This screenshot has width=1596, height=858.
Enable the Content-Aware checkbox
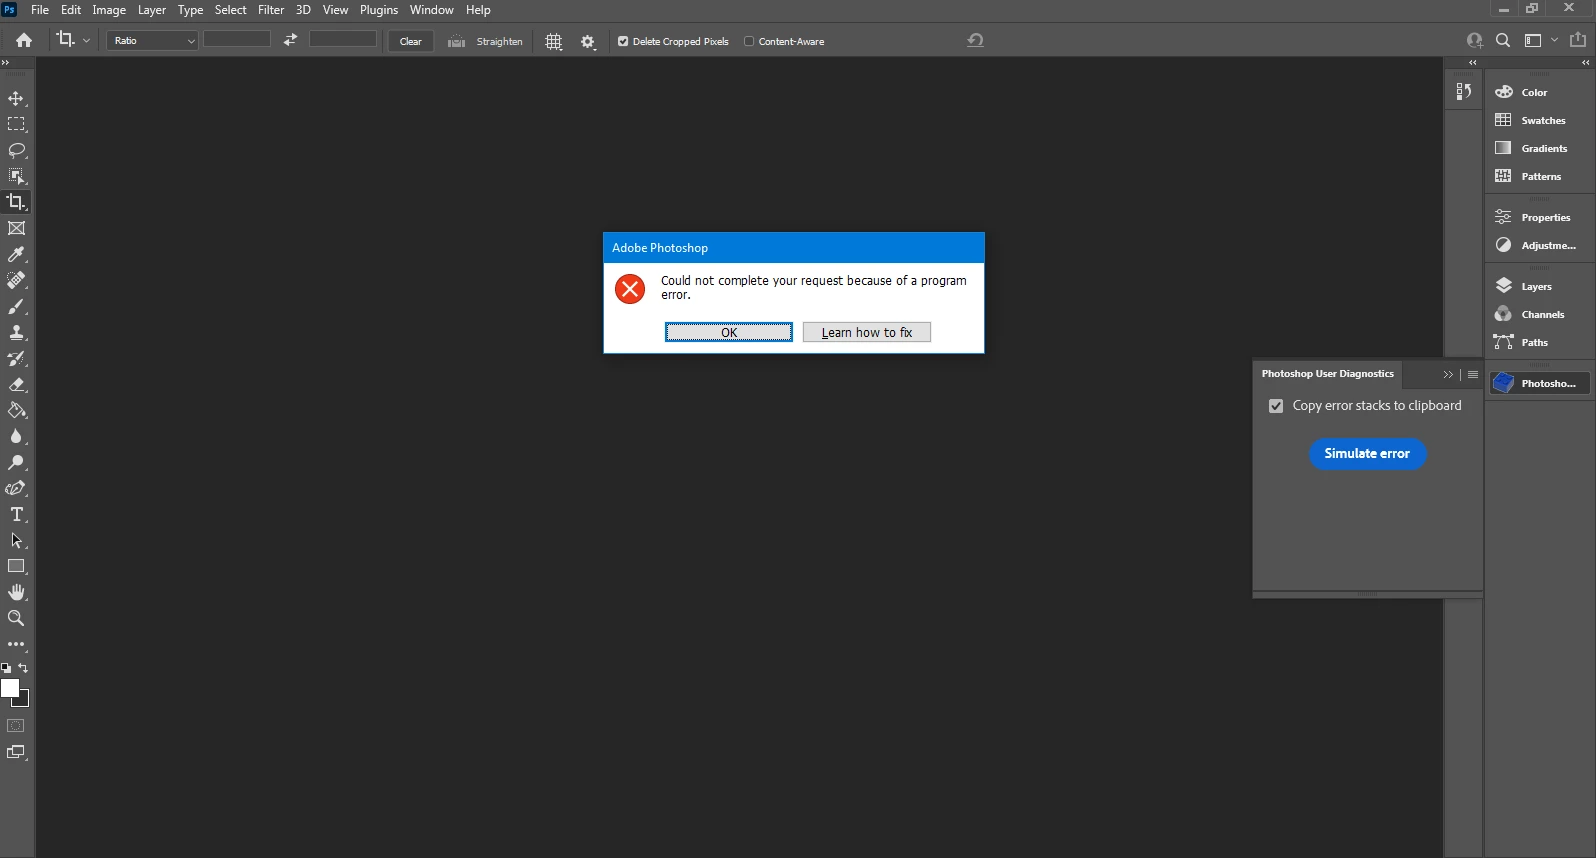[749, 41]
